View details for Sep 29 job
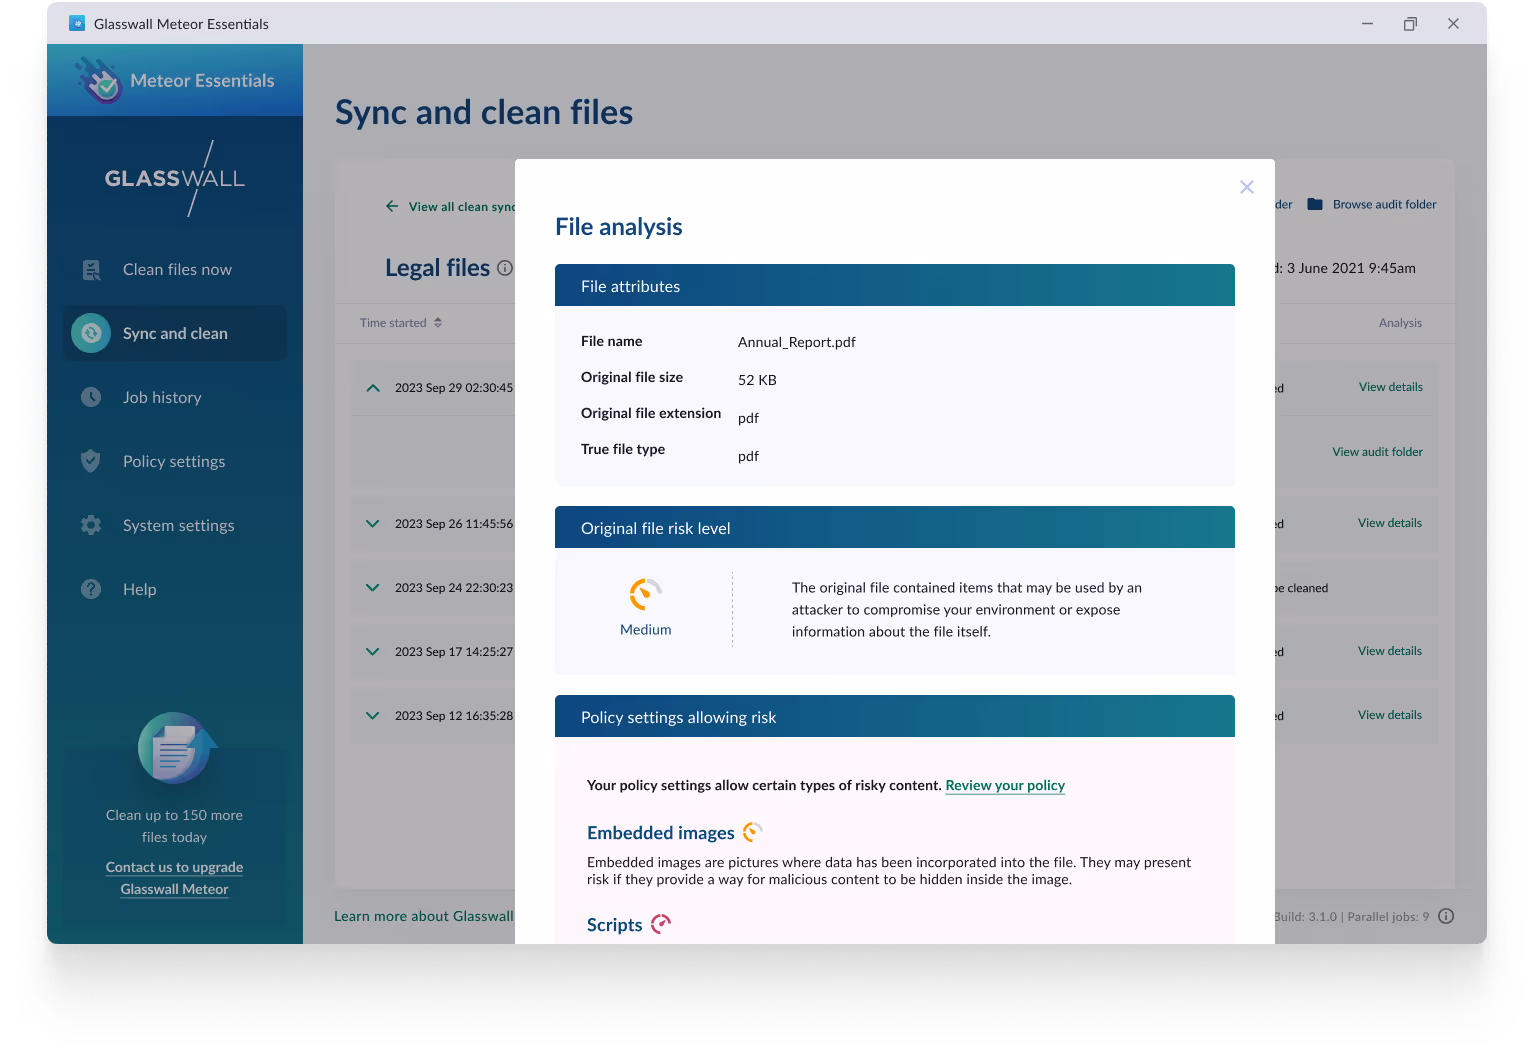Image resolution: width=1534 pixels, height=1056 pixels. click(x=1390, y=387)
